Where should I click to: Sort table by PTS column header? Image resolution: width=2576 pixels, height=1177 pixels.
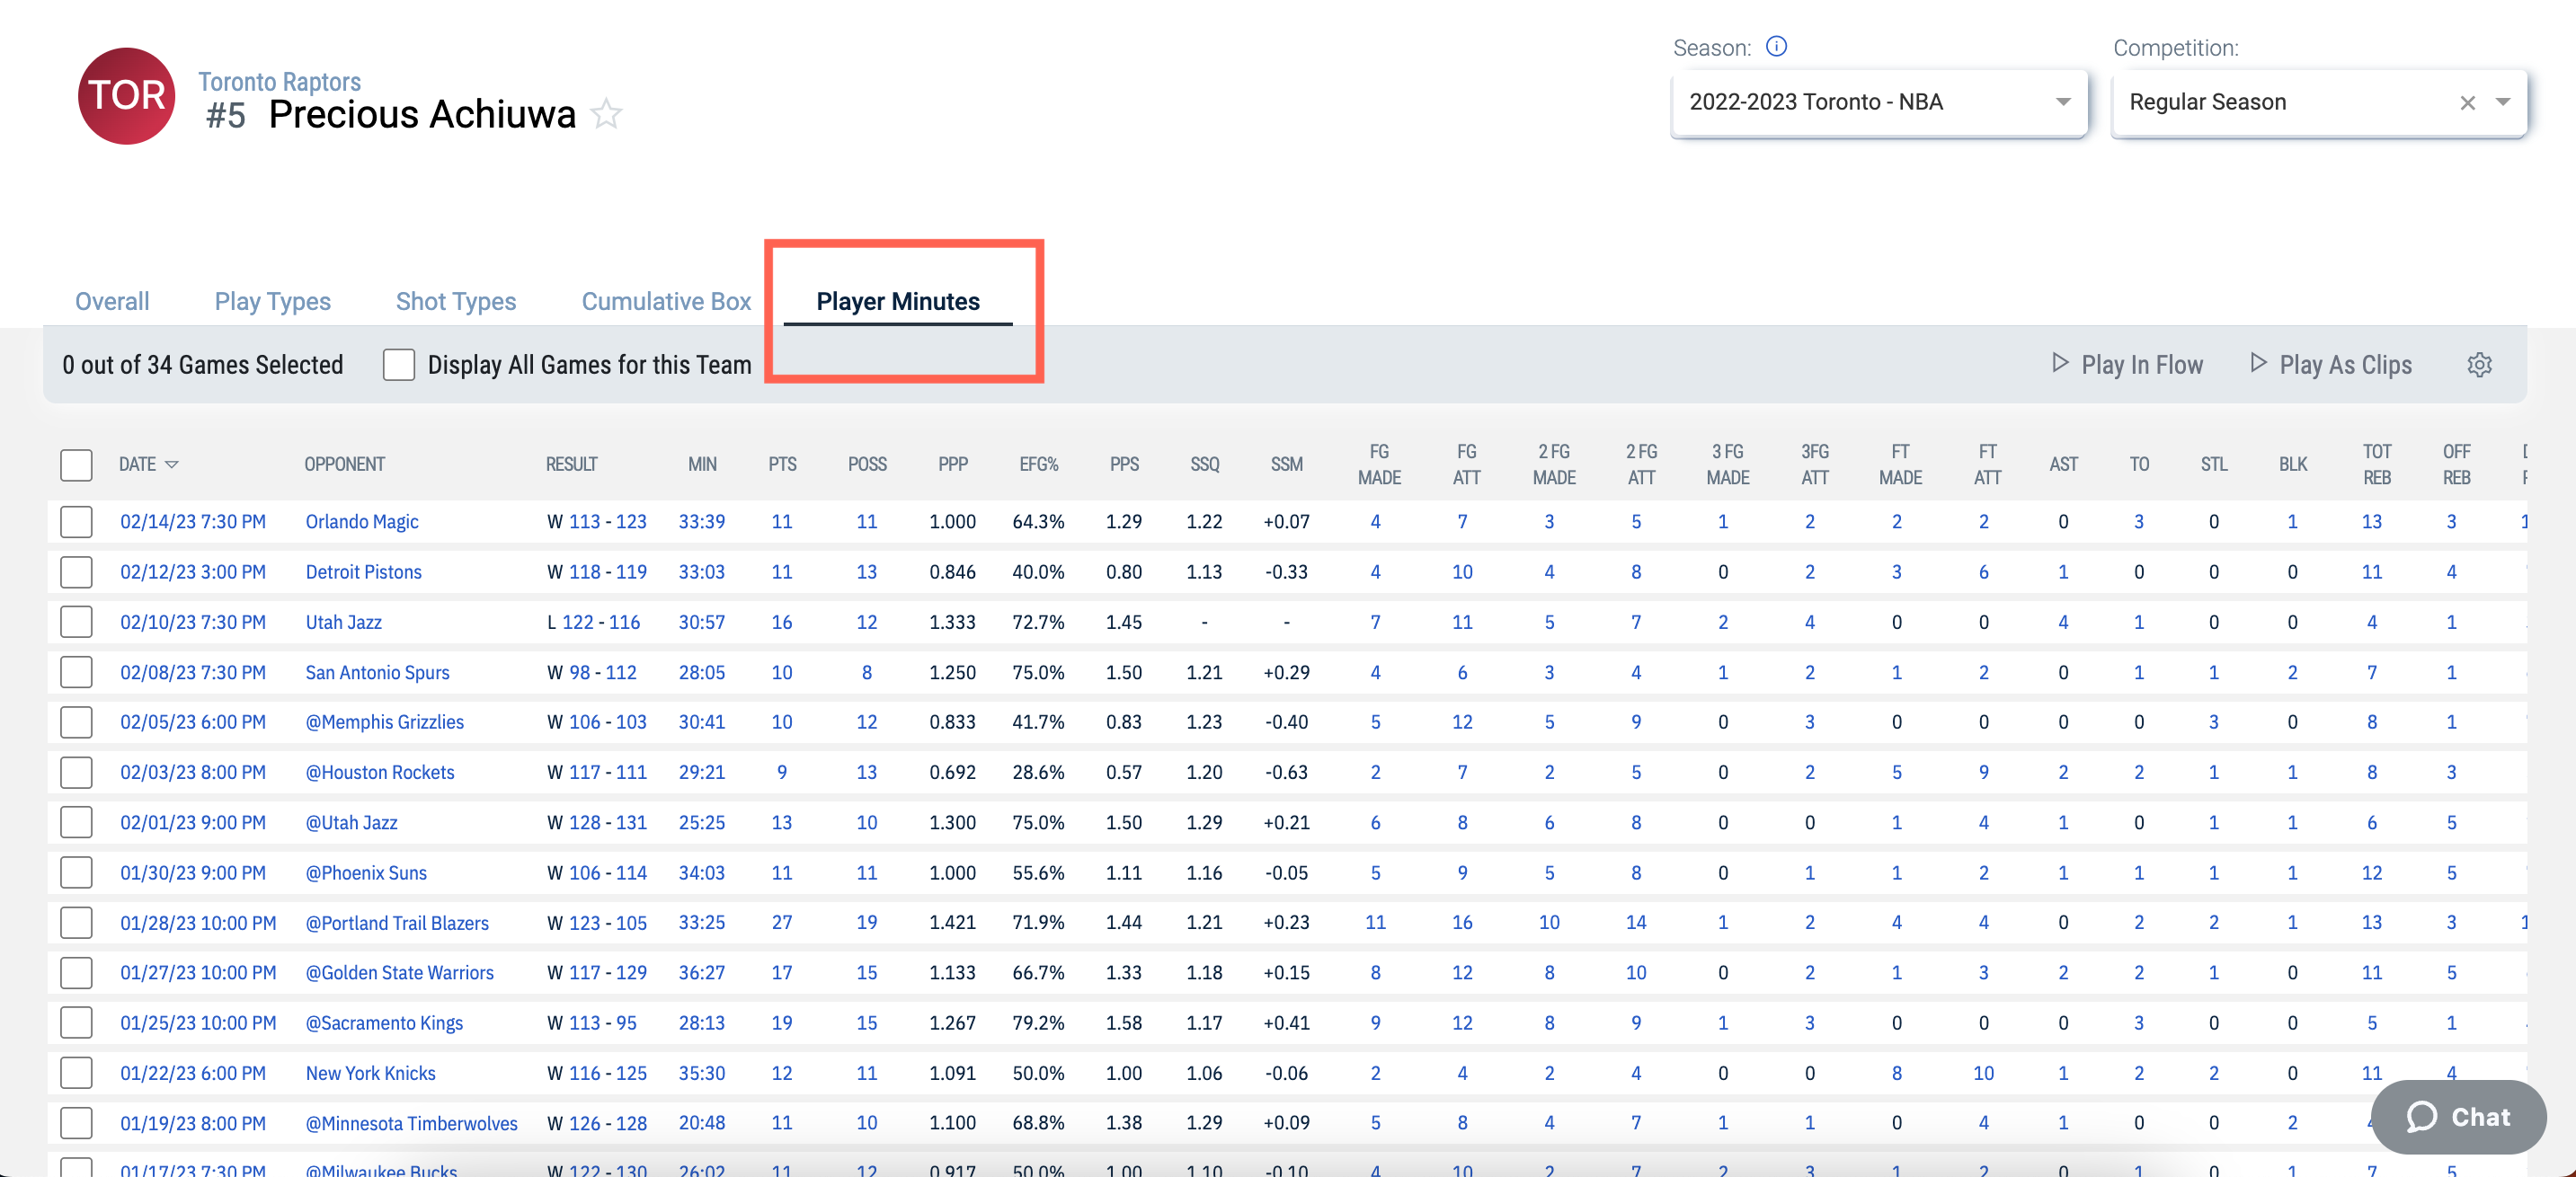tap(782, 464)
